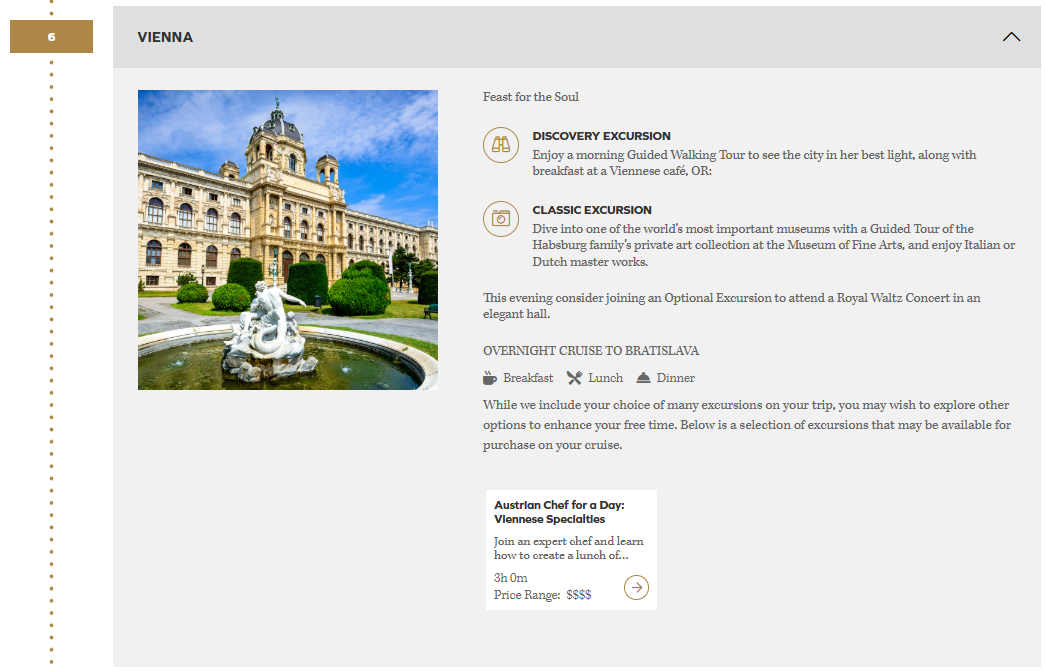Click the Price Range $$$$ text
The image size is (1045, 671).
click(x=543, y=595)
